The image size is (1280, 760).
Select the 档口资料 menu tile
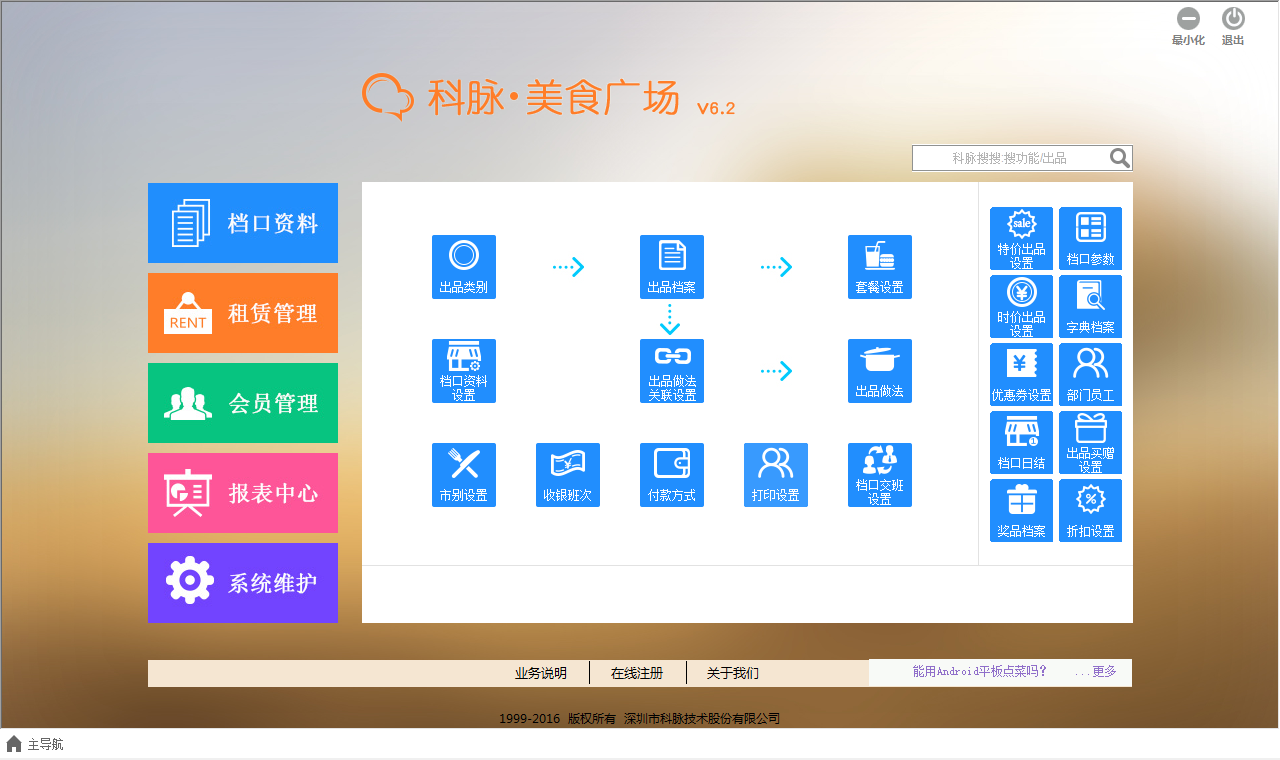coord(243,223)
